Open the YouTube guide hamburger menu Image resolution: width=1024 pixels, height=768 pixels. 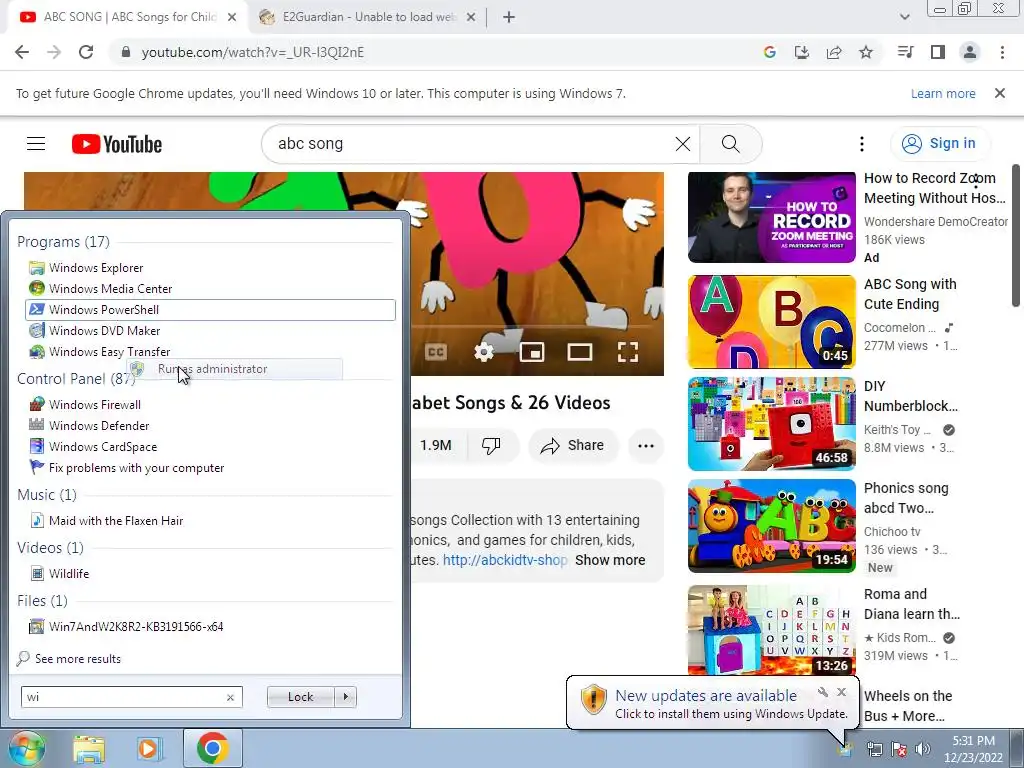36,144
